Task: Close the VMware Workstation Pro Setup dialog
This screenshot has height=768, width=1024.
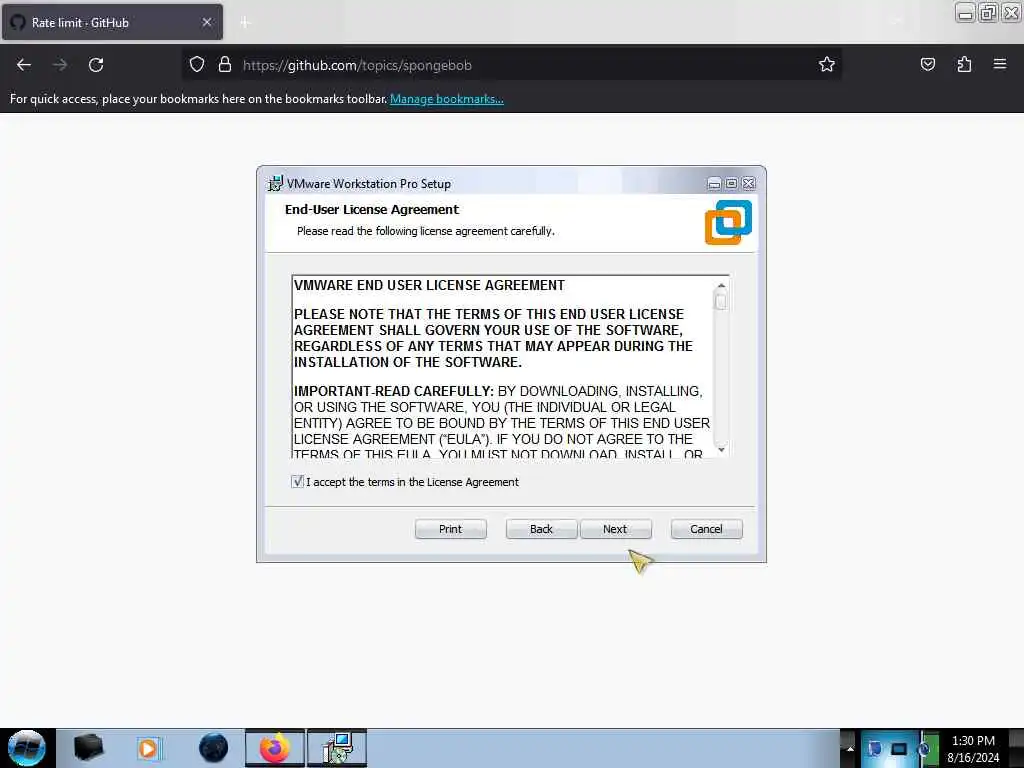Action: 748,184
